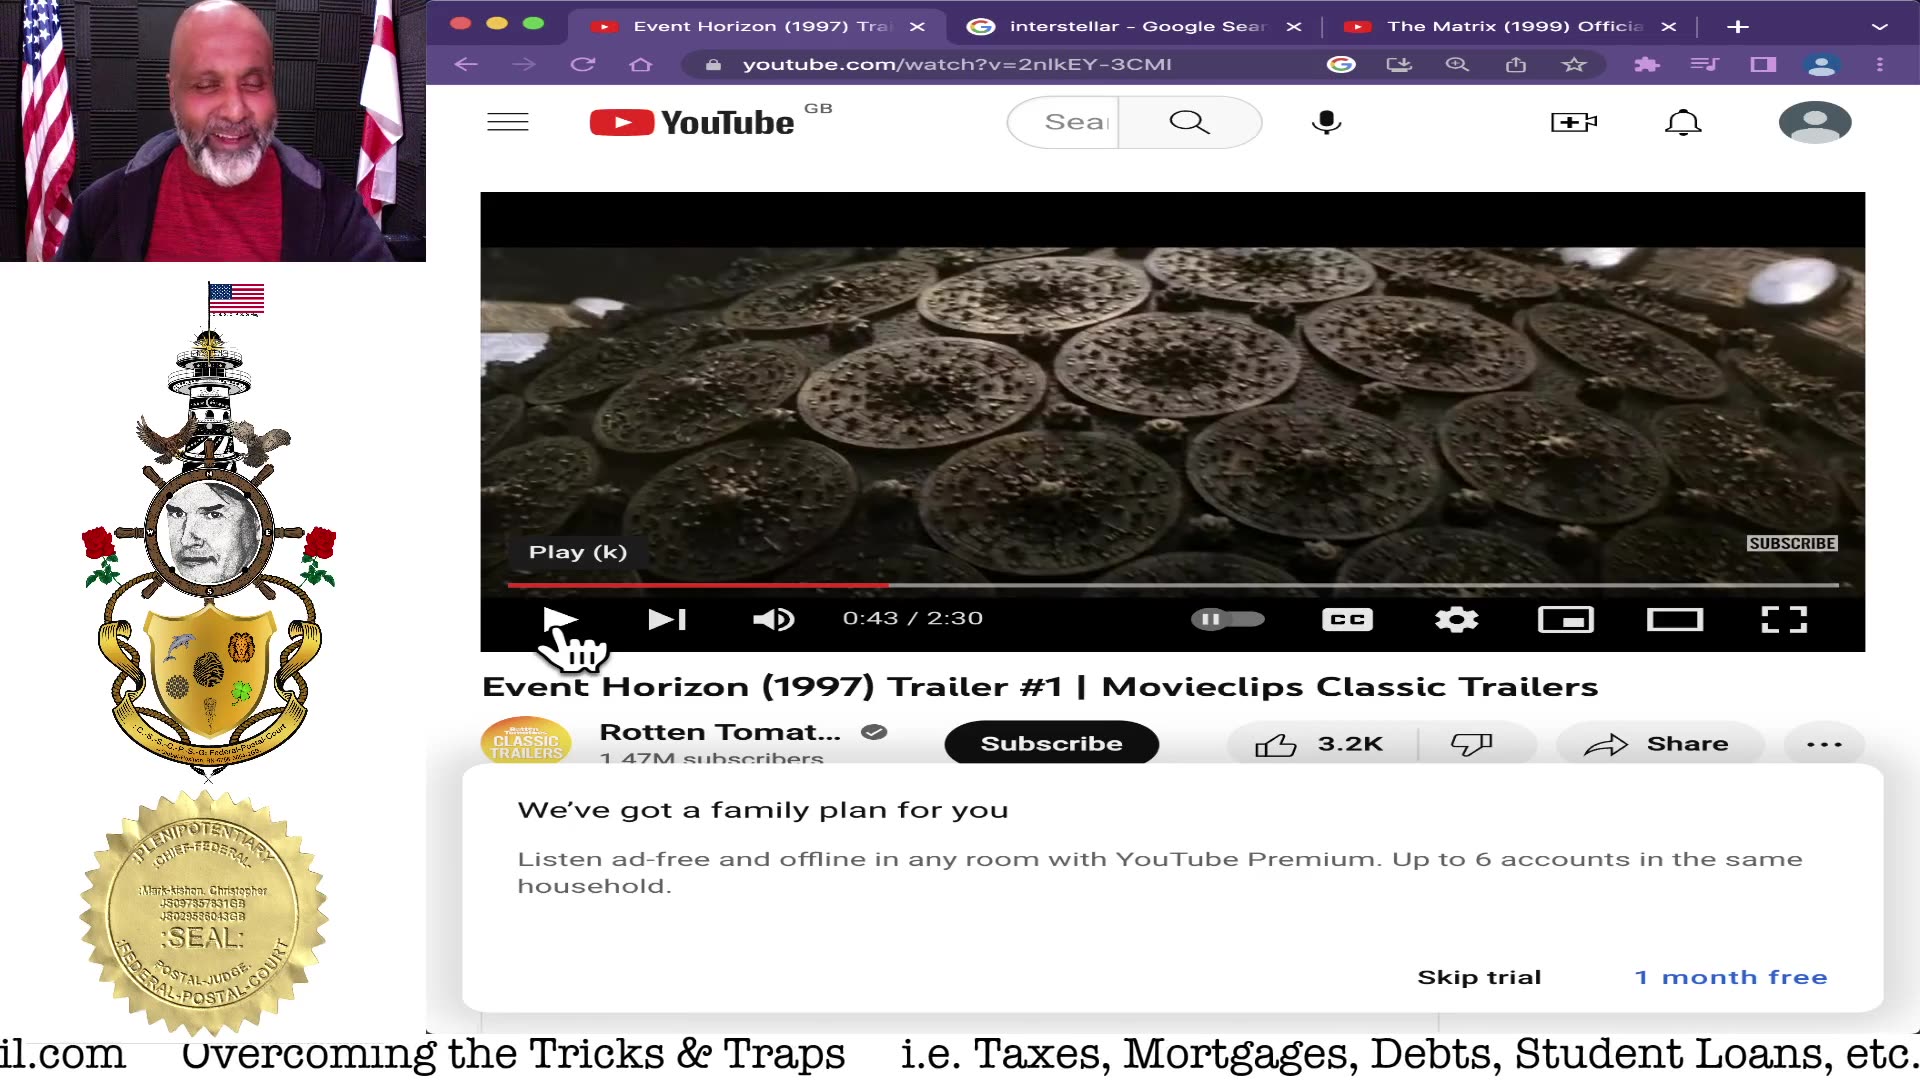The width and height of the screenshot is (1920, 1080).
Task: Close the interstellar Google tab
Action: [x=1294, y=27]
